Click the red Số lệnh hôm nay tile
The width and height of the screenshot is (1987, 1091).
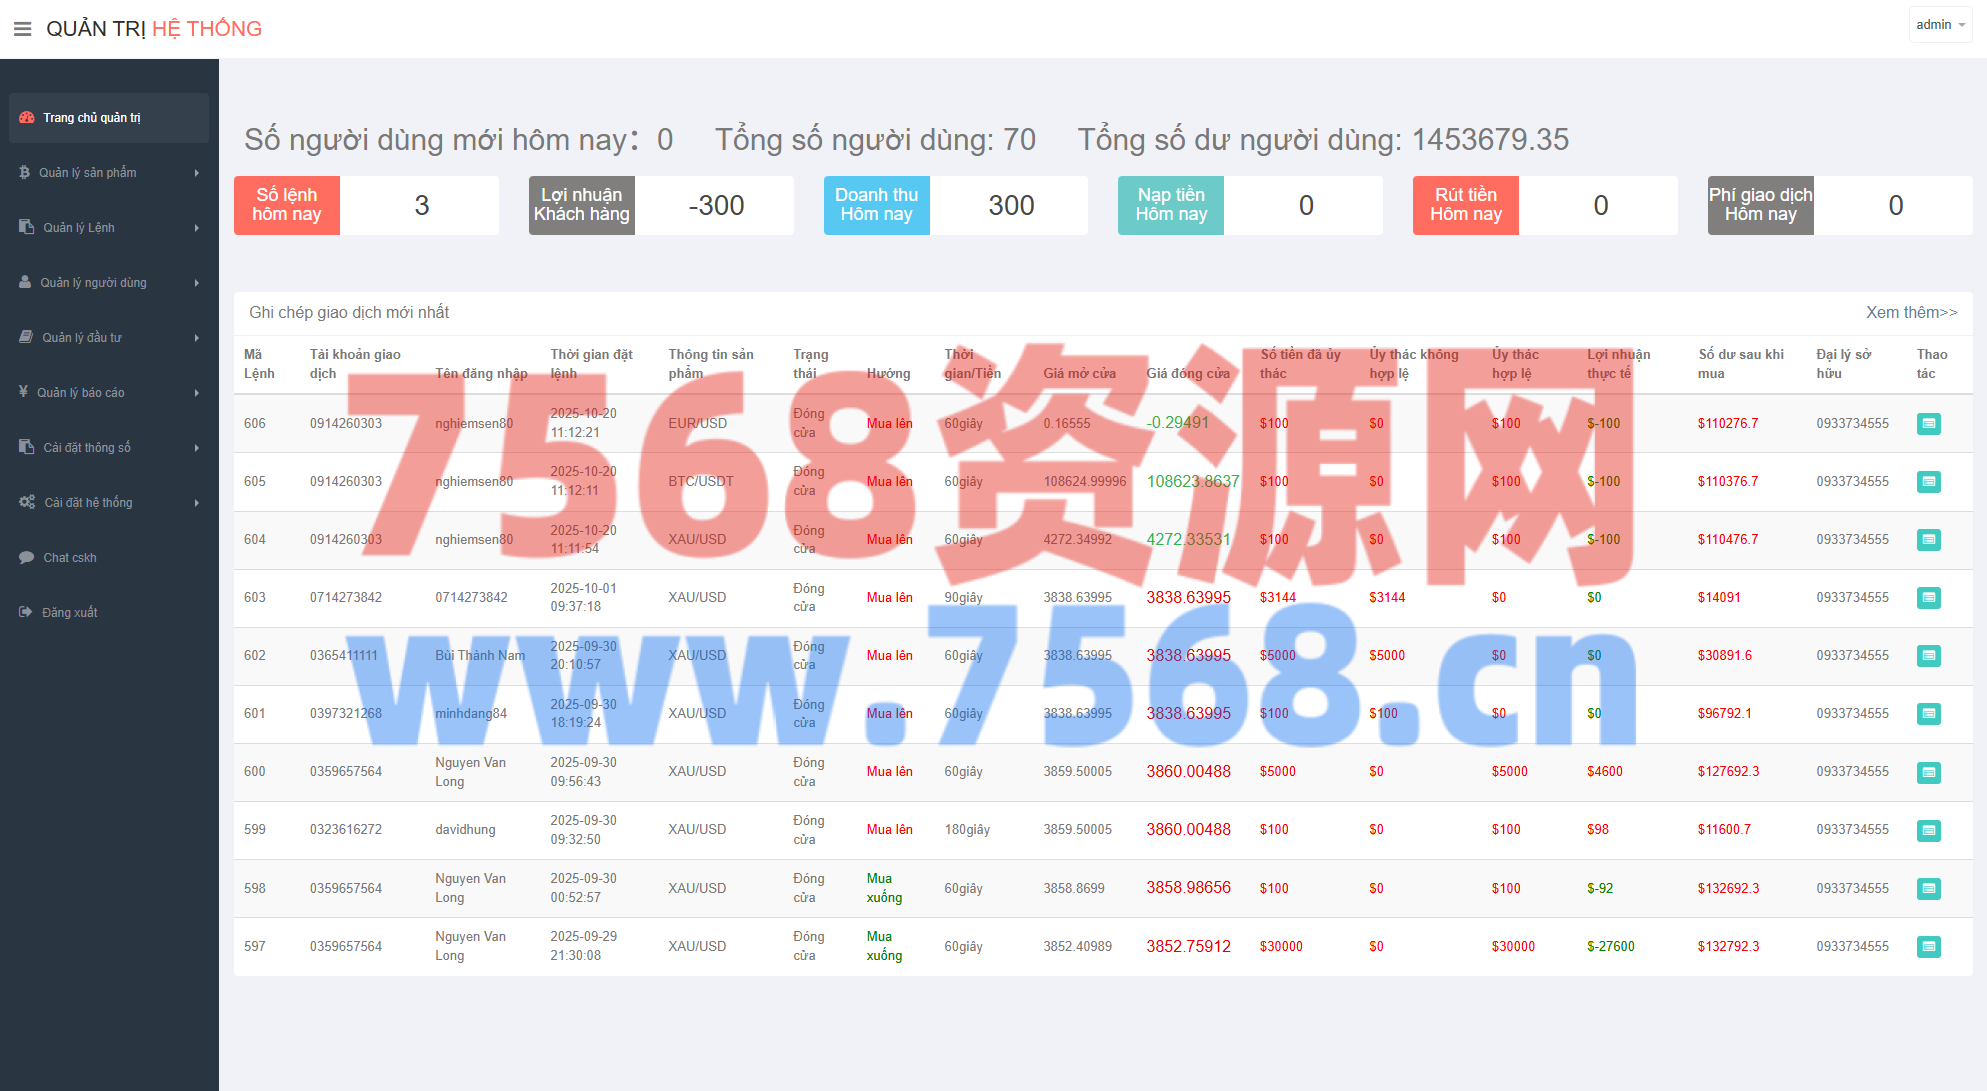pos(287,205)
